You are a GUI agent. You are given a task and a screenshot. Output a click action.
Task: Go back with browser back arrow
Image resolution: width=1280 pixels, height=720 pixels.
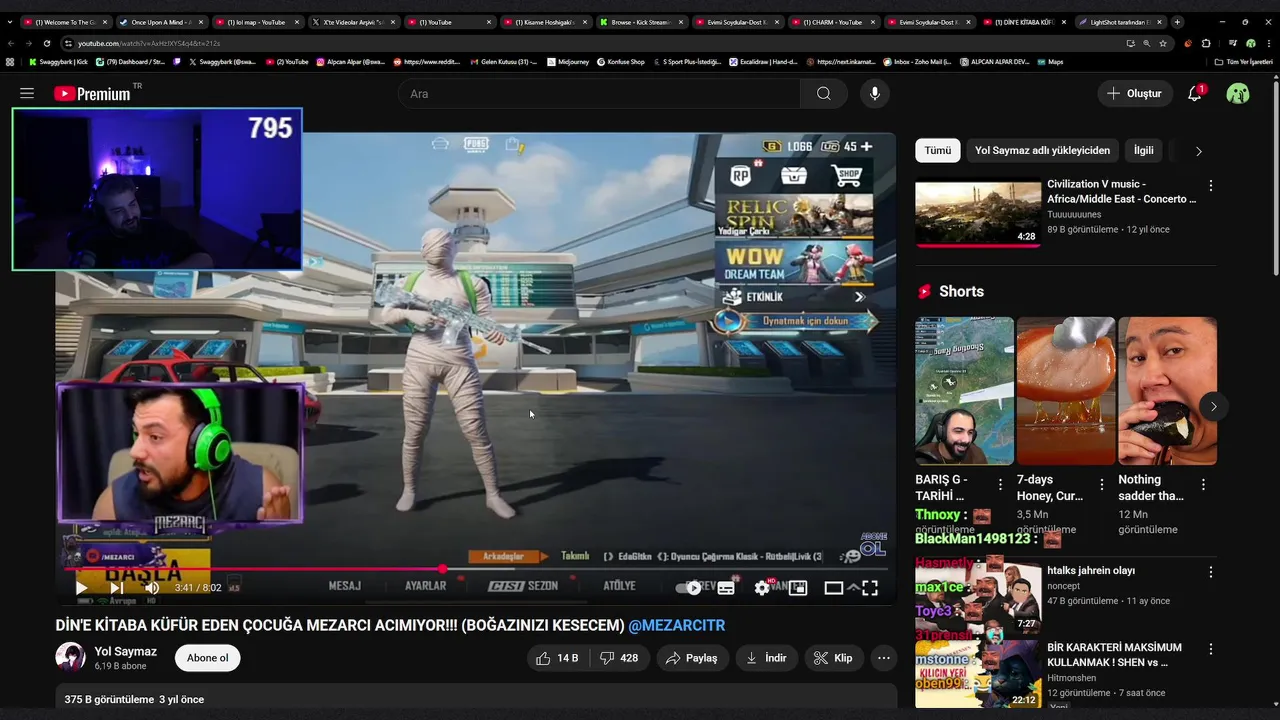click(11, 43)
